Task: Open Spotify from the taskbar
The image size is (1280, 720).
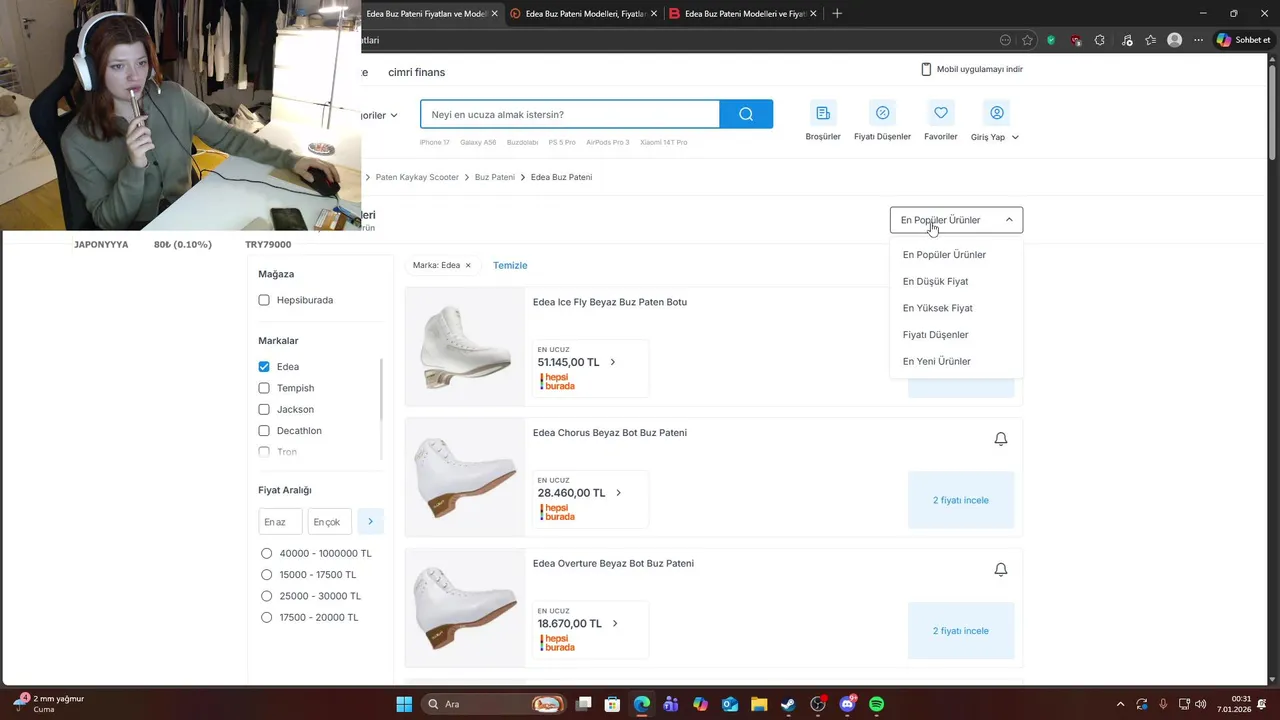Action: (876, 704)
